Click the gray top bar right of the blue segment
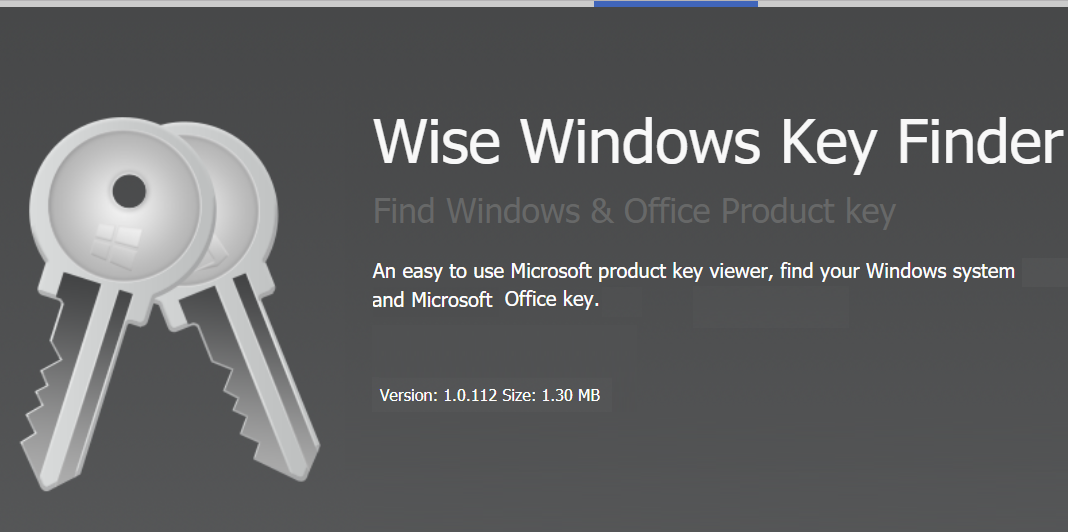Image resolution: width=1068 pixels, height=532 pixels. point(912,3)
